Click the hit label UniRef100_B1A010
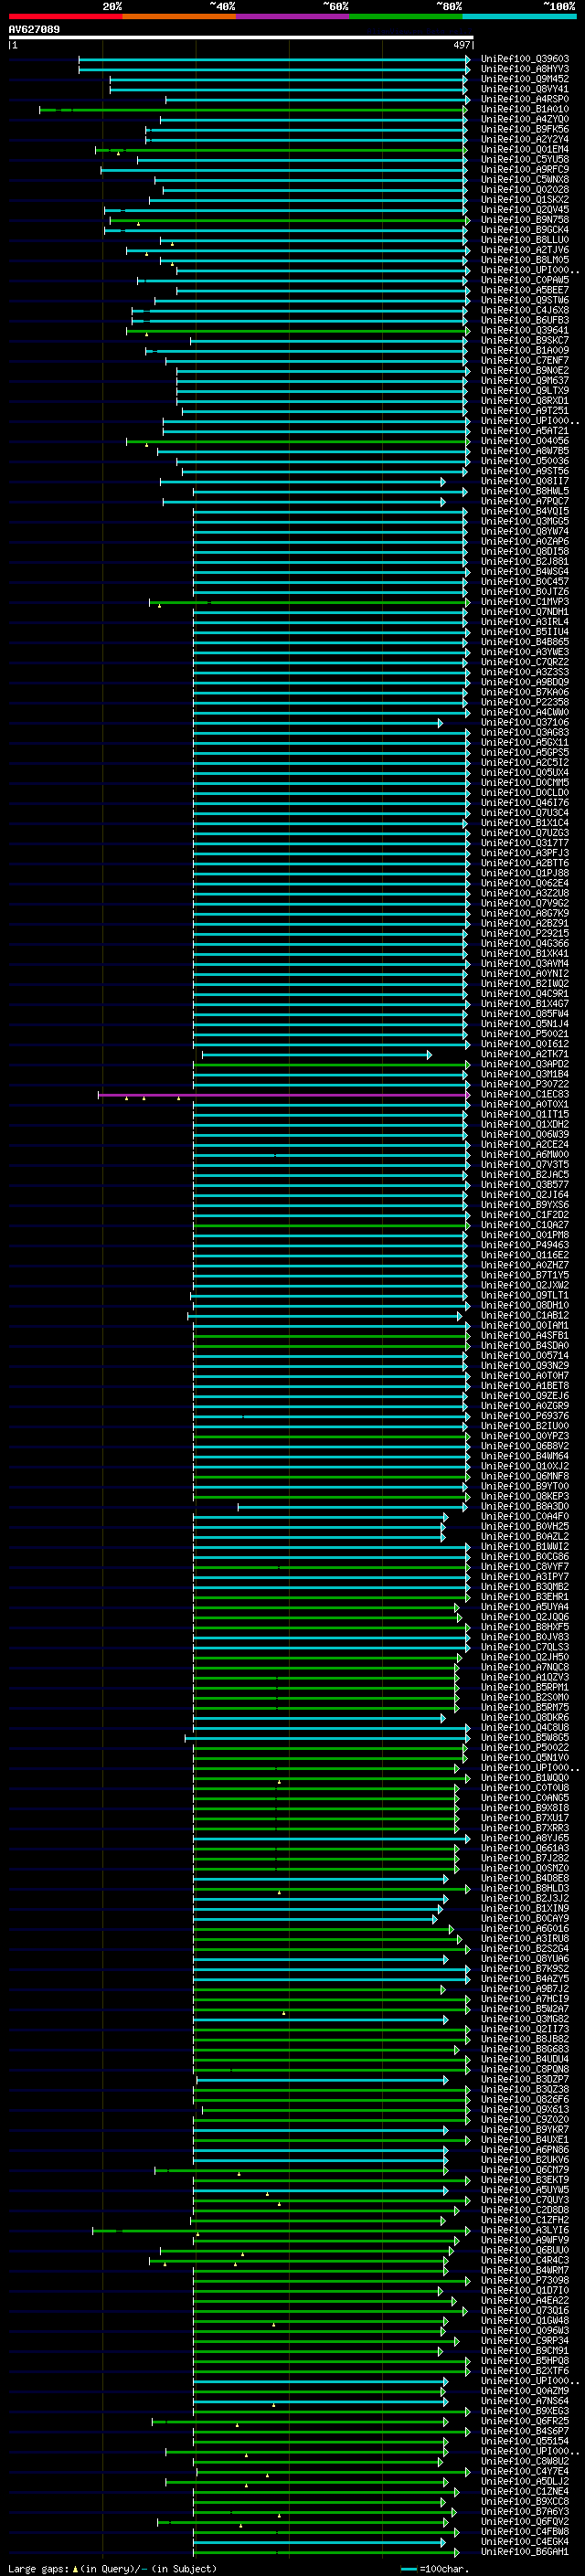 [x=525, y=109]
